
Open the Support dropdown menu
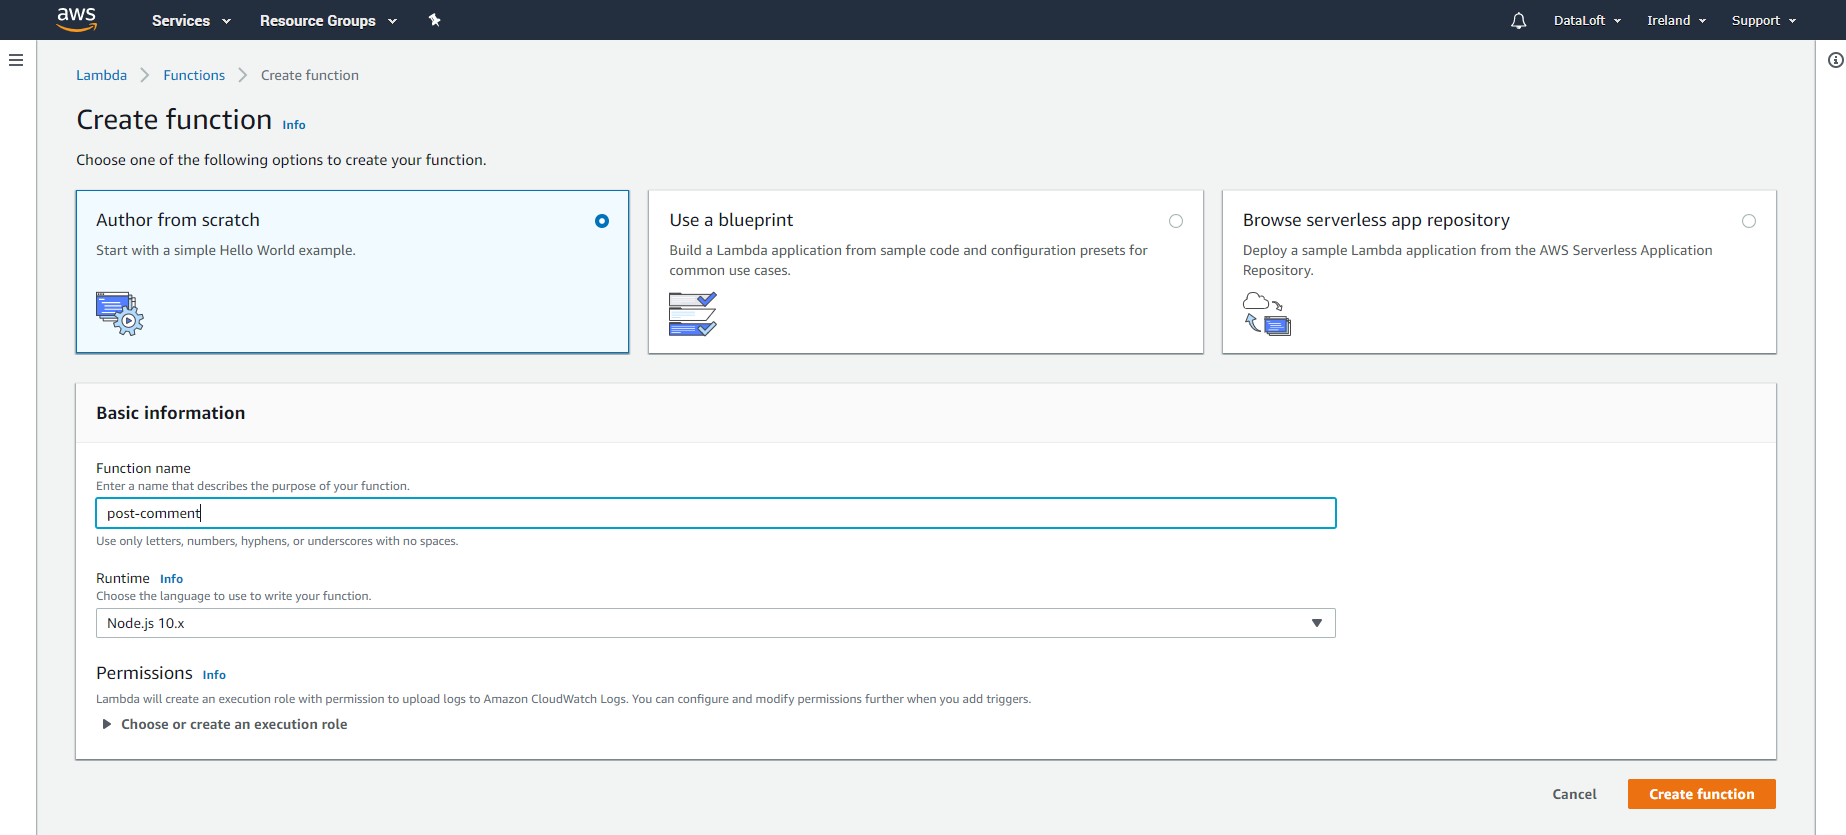[1764, 20]
